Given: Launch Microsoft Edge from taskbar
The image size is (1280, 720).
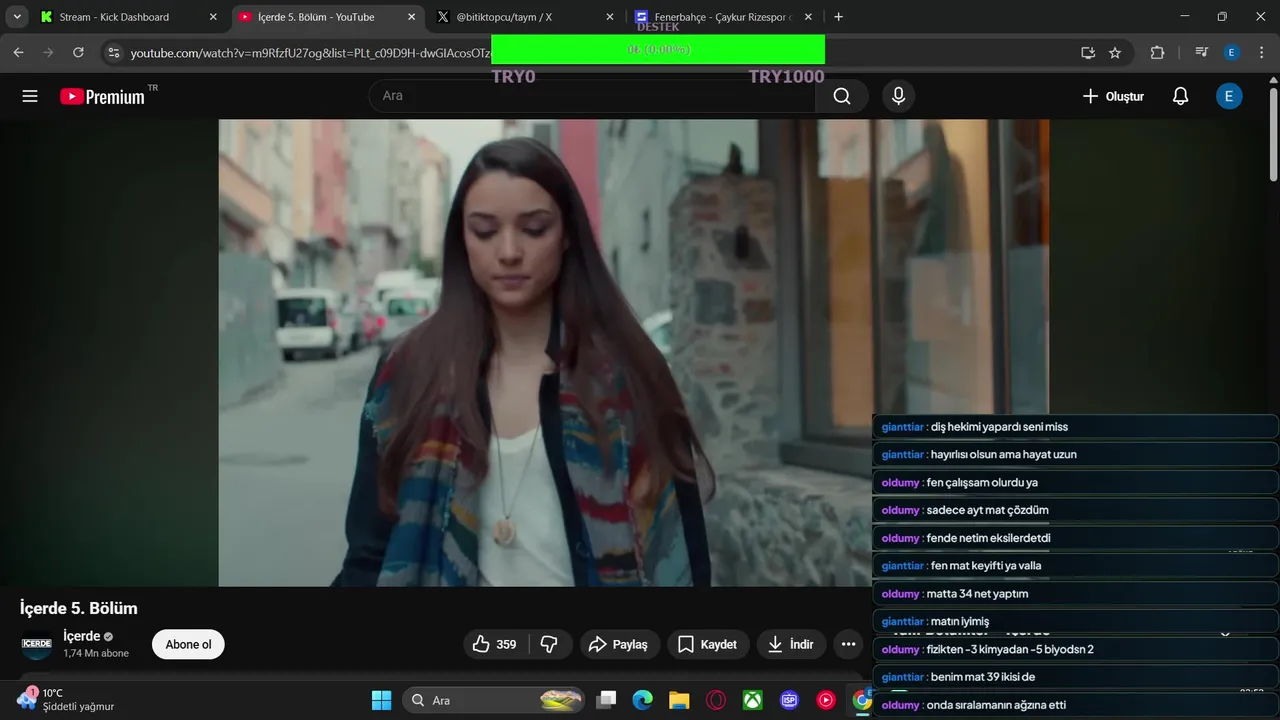Looking at the screenshot, I should point(642,700).
